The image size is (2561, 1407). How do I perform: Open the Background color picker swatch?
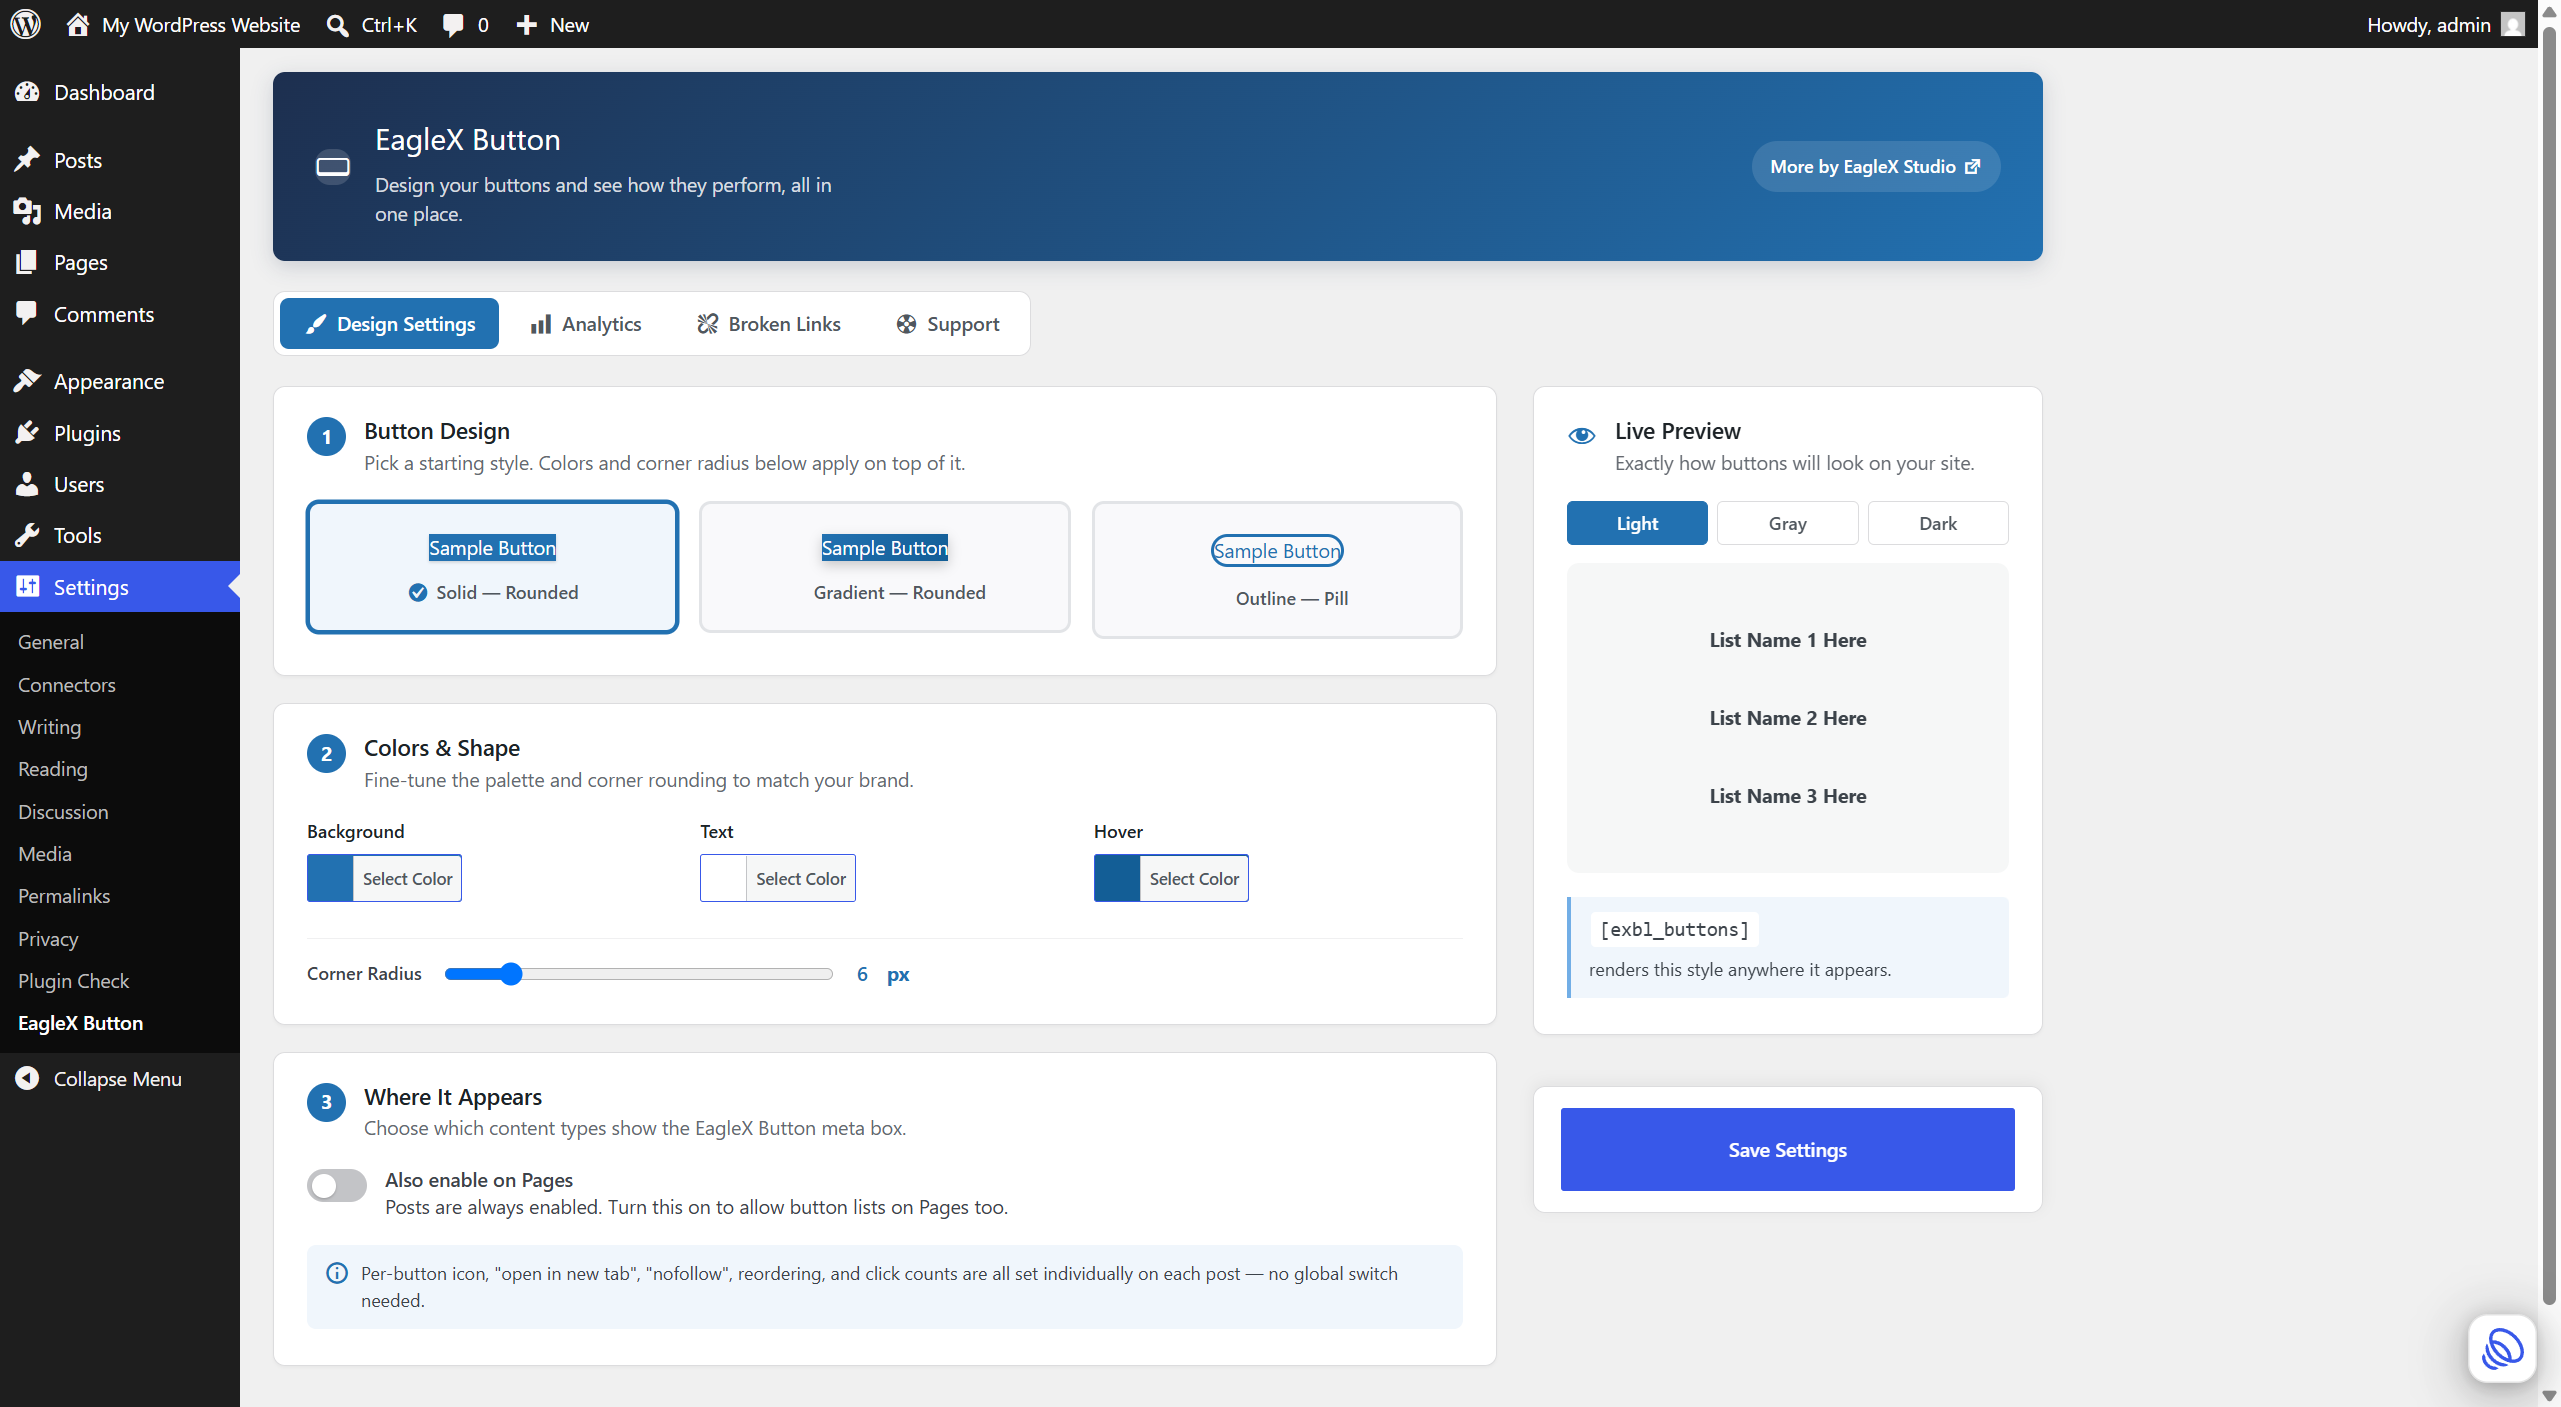pos(330,878)
